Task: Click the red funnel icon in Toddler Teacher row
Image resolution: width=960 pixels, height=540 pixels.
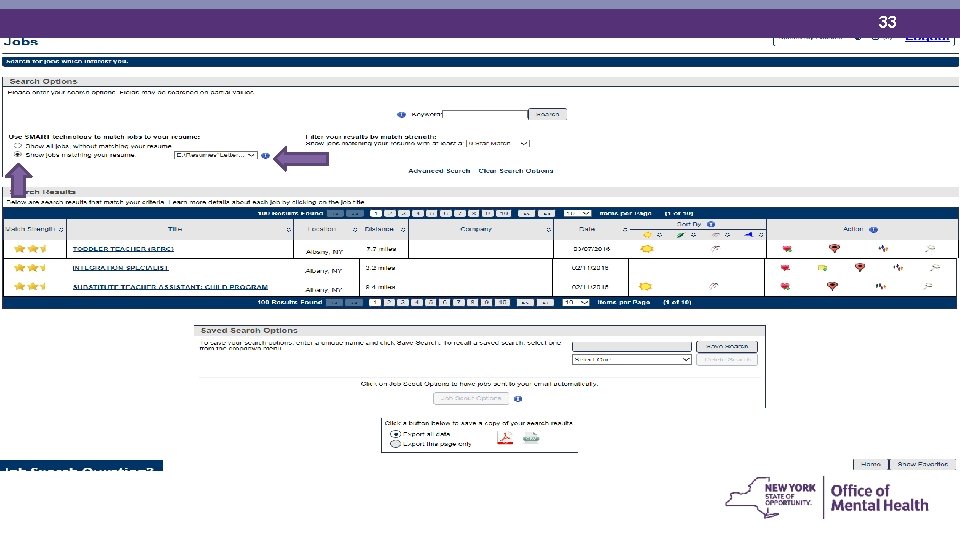Action: pos(834,248)
